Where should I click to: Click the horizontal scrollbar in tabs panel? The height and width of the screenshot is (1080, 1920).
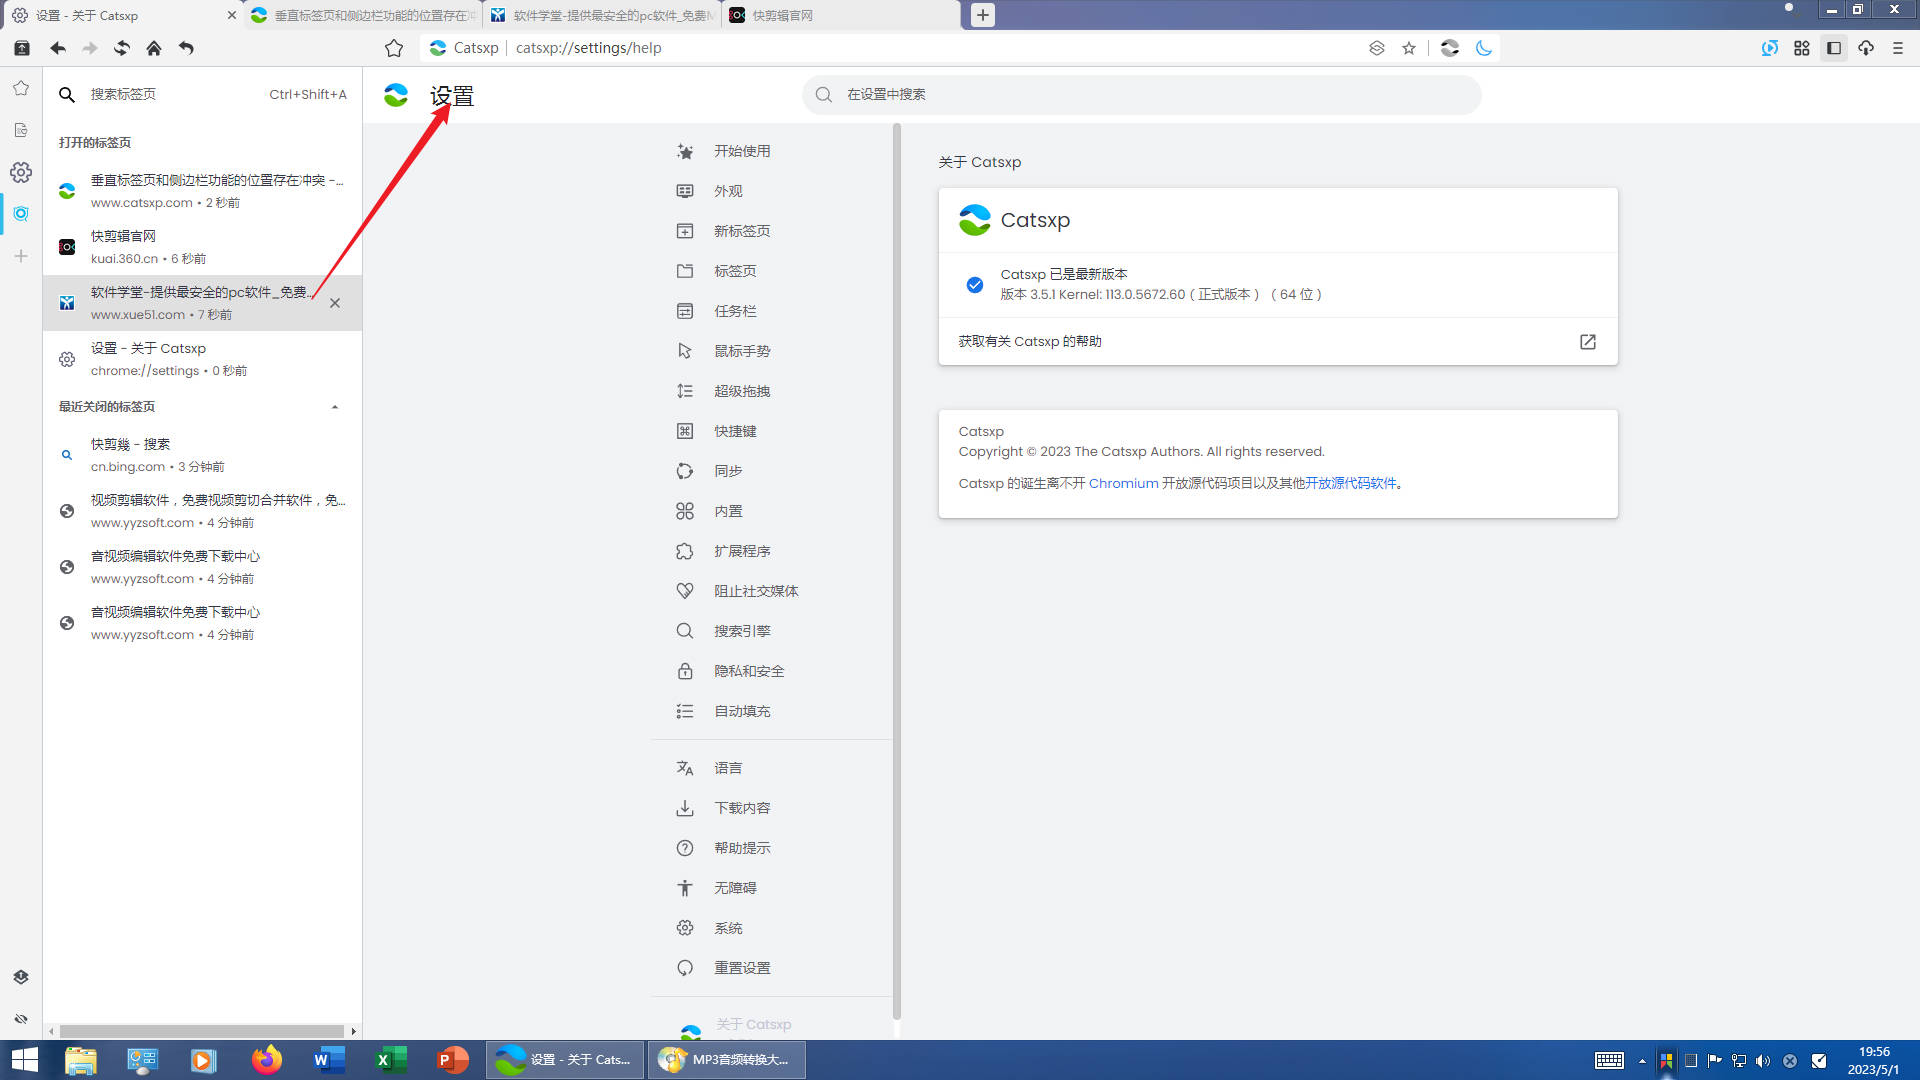tap(202, 1031)
